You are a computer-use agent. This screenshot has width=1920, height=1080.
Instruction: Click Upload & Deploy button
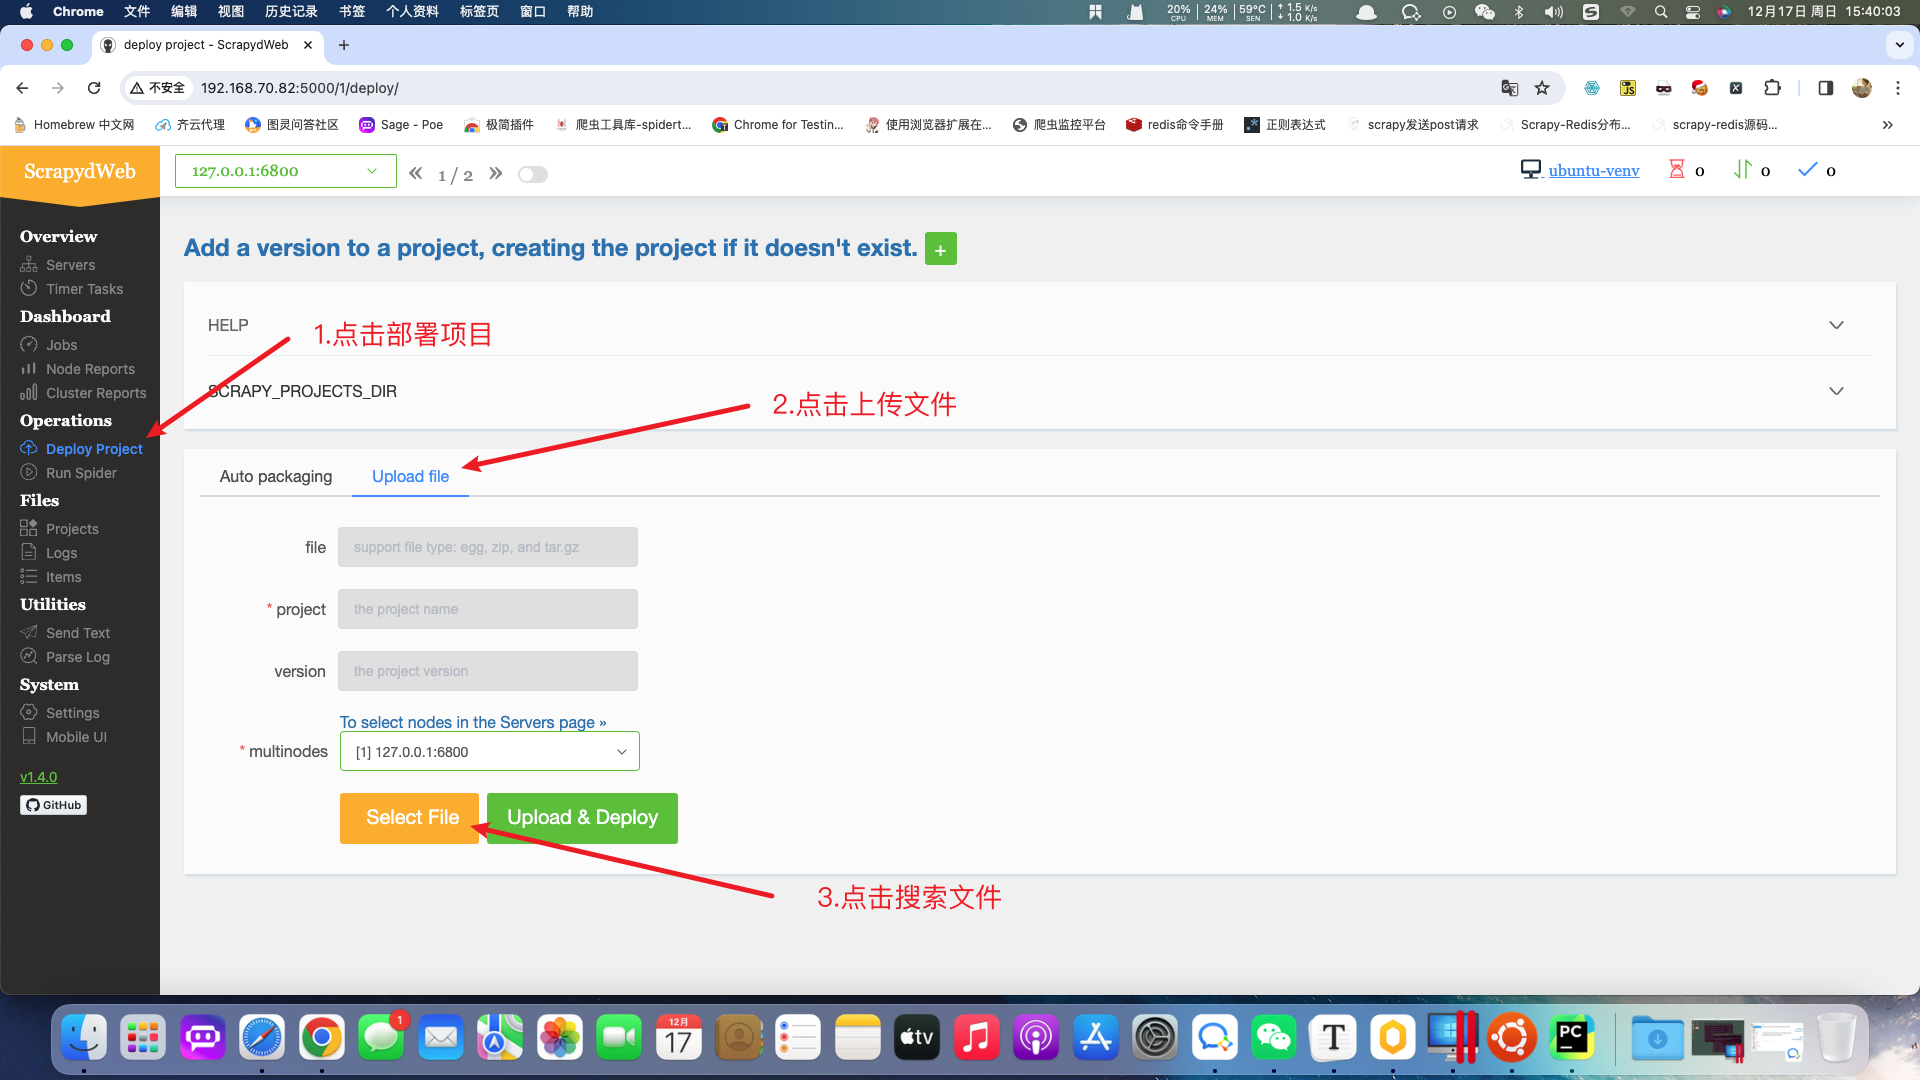[582, 818]
